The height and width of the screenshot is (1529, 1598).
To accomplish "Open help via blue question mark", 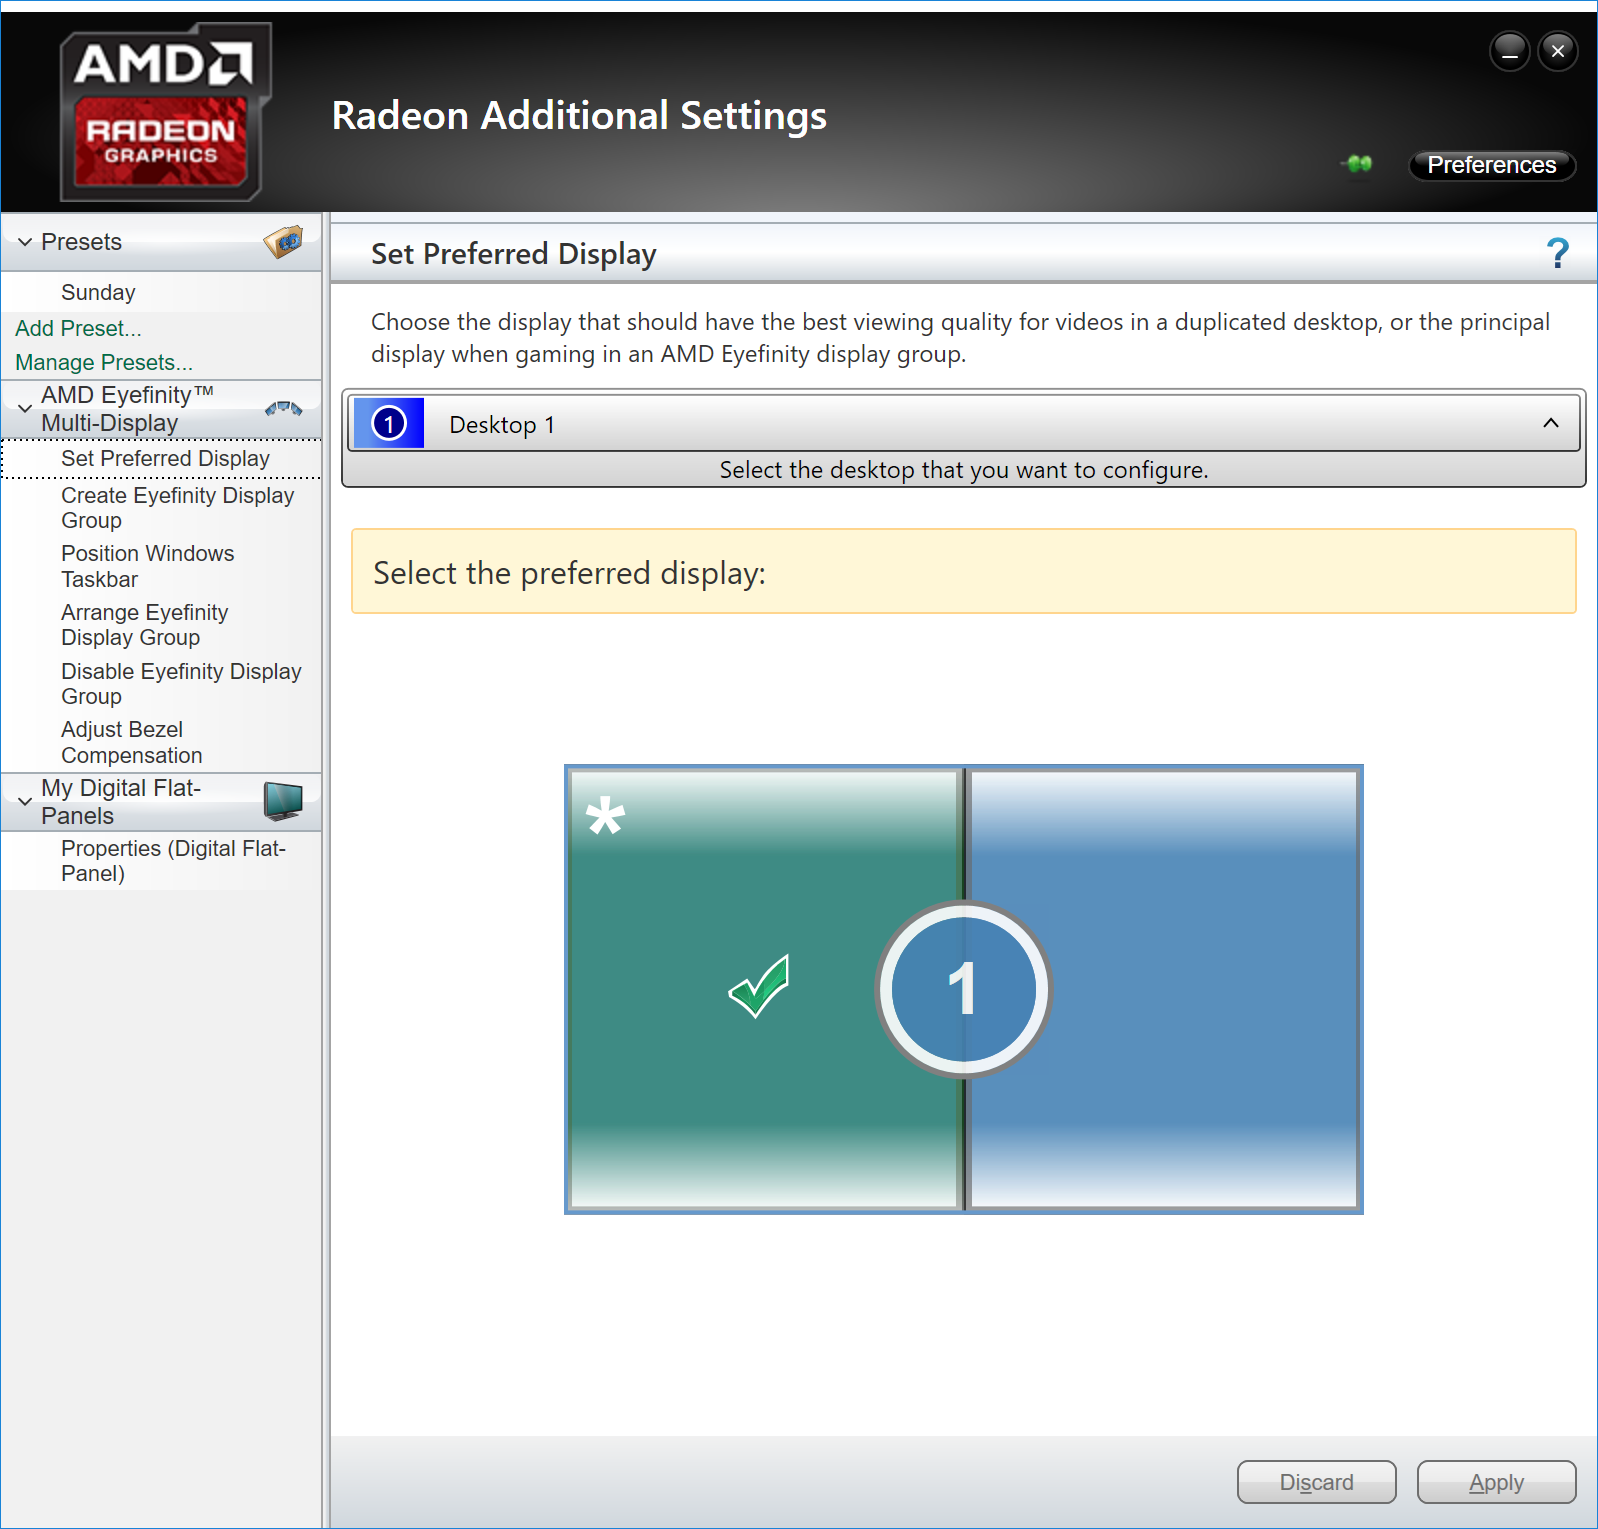I will click(1557, 253).
